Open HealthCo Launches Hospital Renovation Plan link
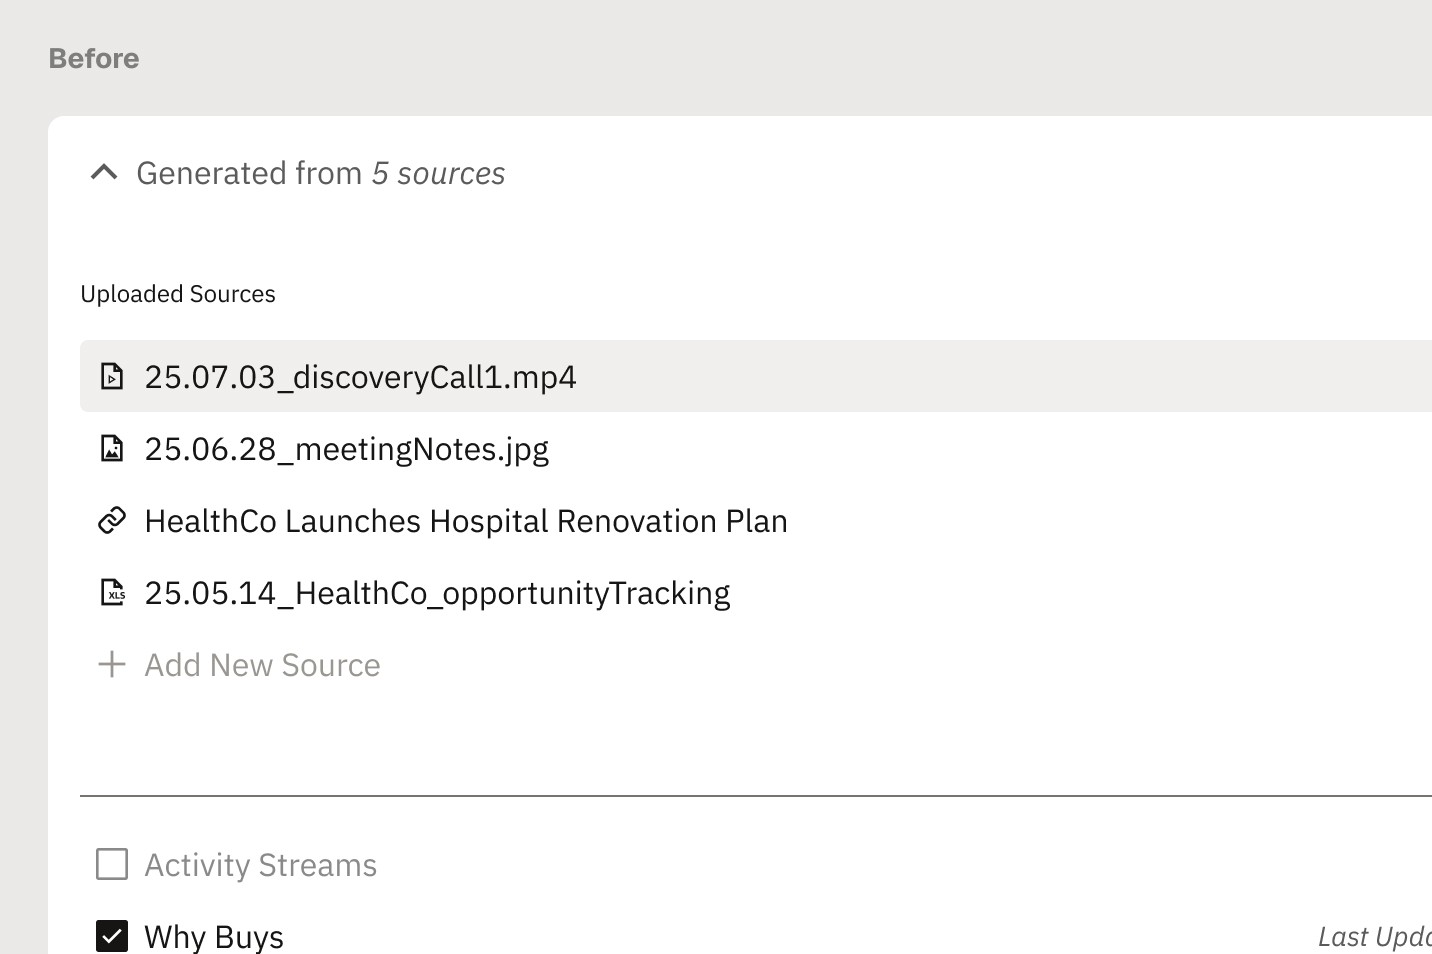Viewport: 1432px width, 954px height. point(466,521)
